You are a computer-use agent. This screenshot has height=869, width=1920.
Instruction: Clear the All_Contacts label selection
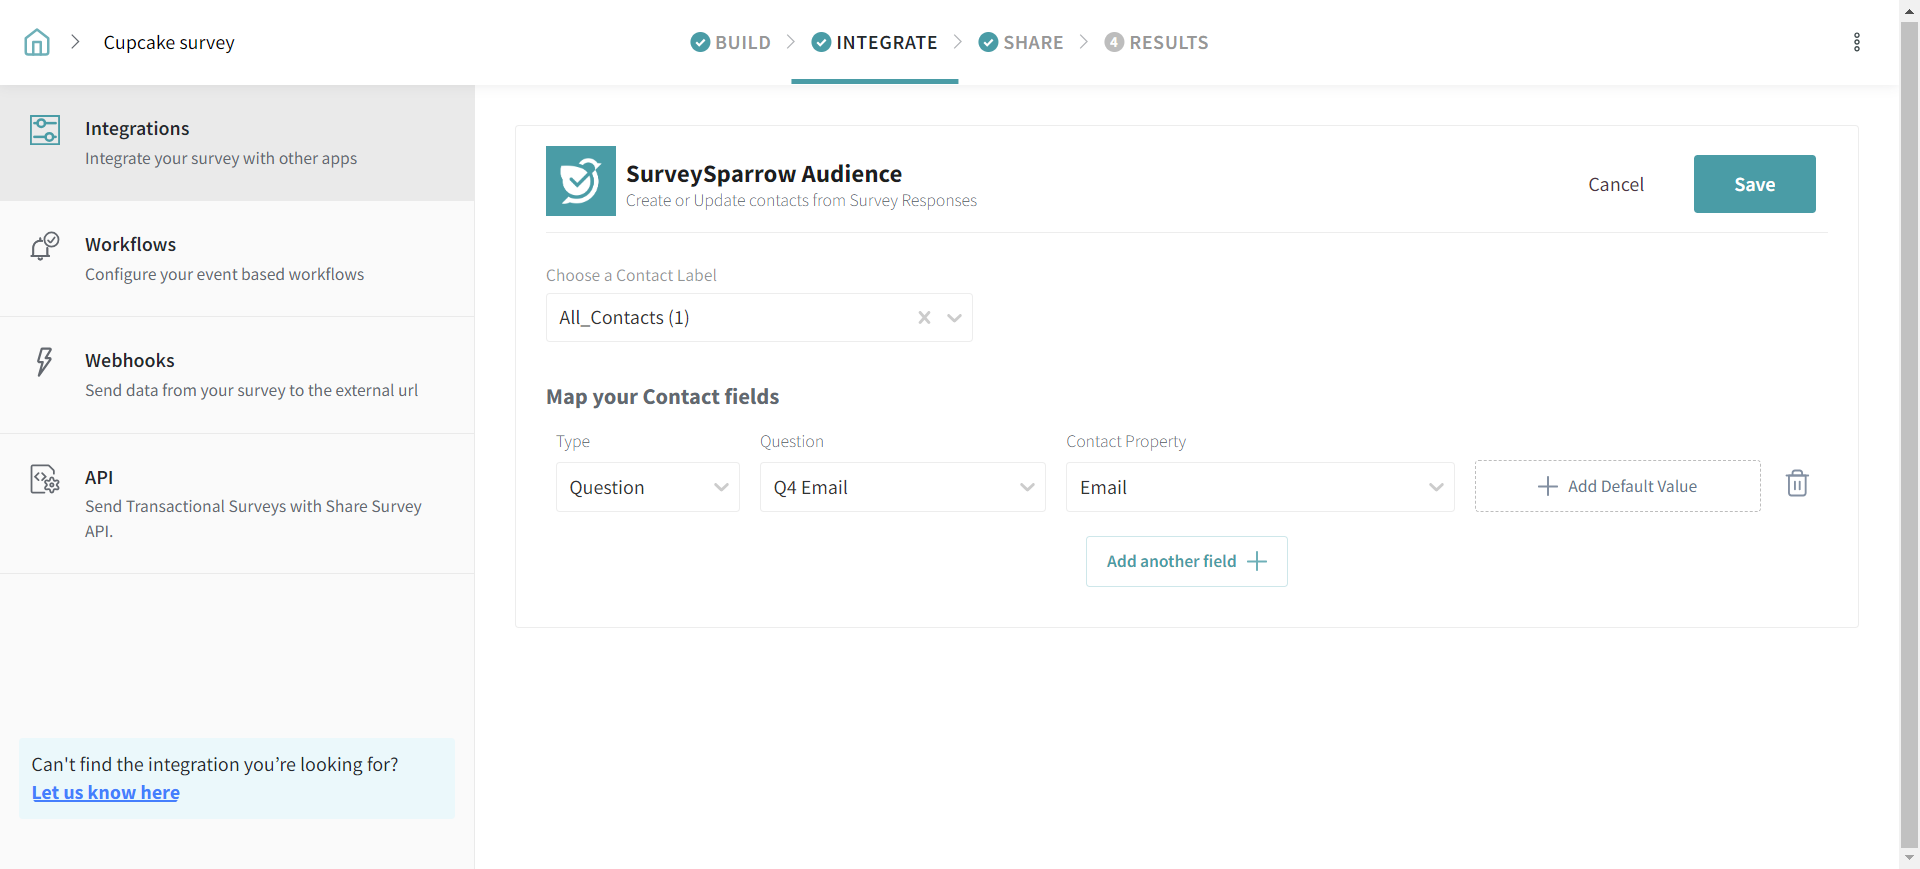pyautogui.click(x=924, y=318)
